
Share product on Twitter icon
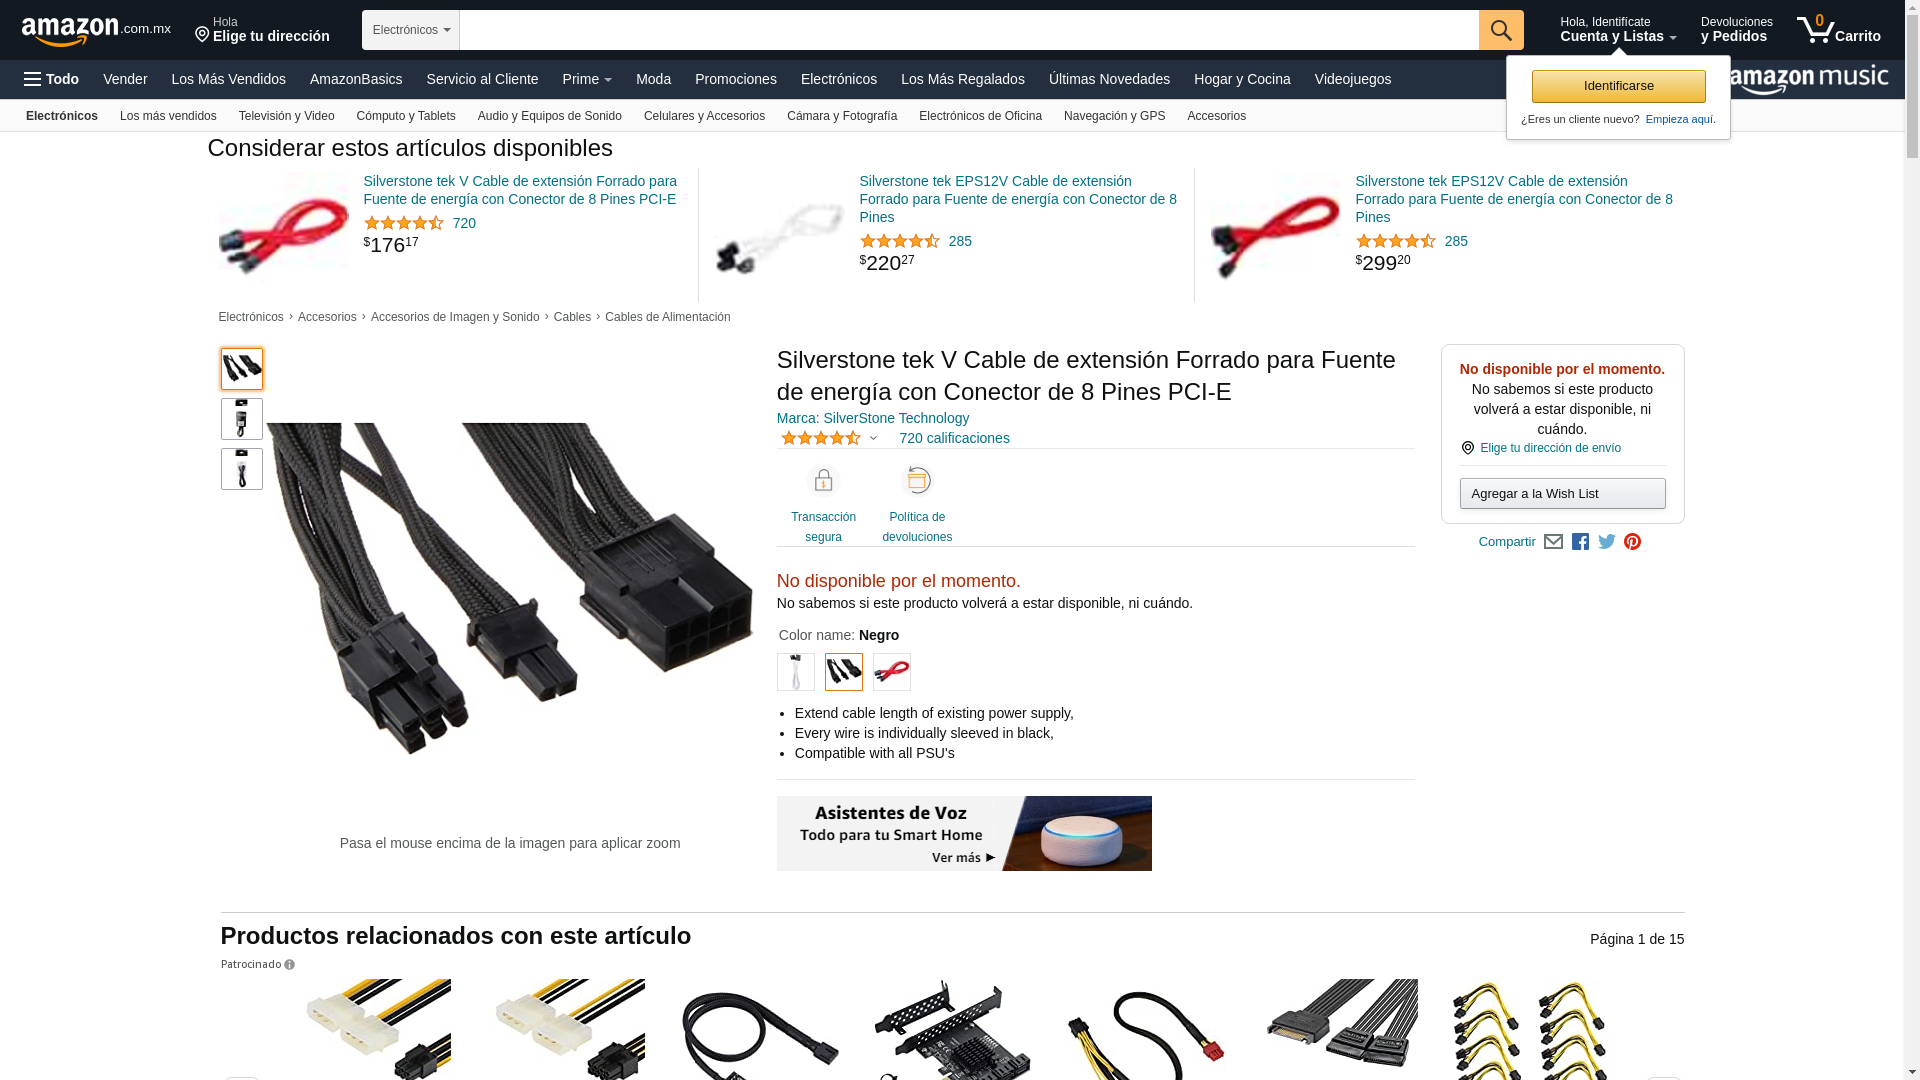point(1607,542)
